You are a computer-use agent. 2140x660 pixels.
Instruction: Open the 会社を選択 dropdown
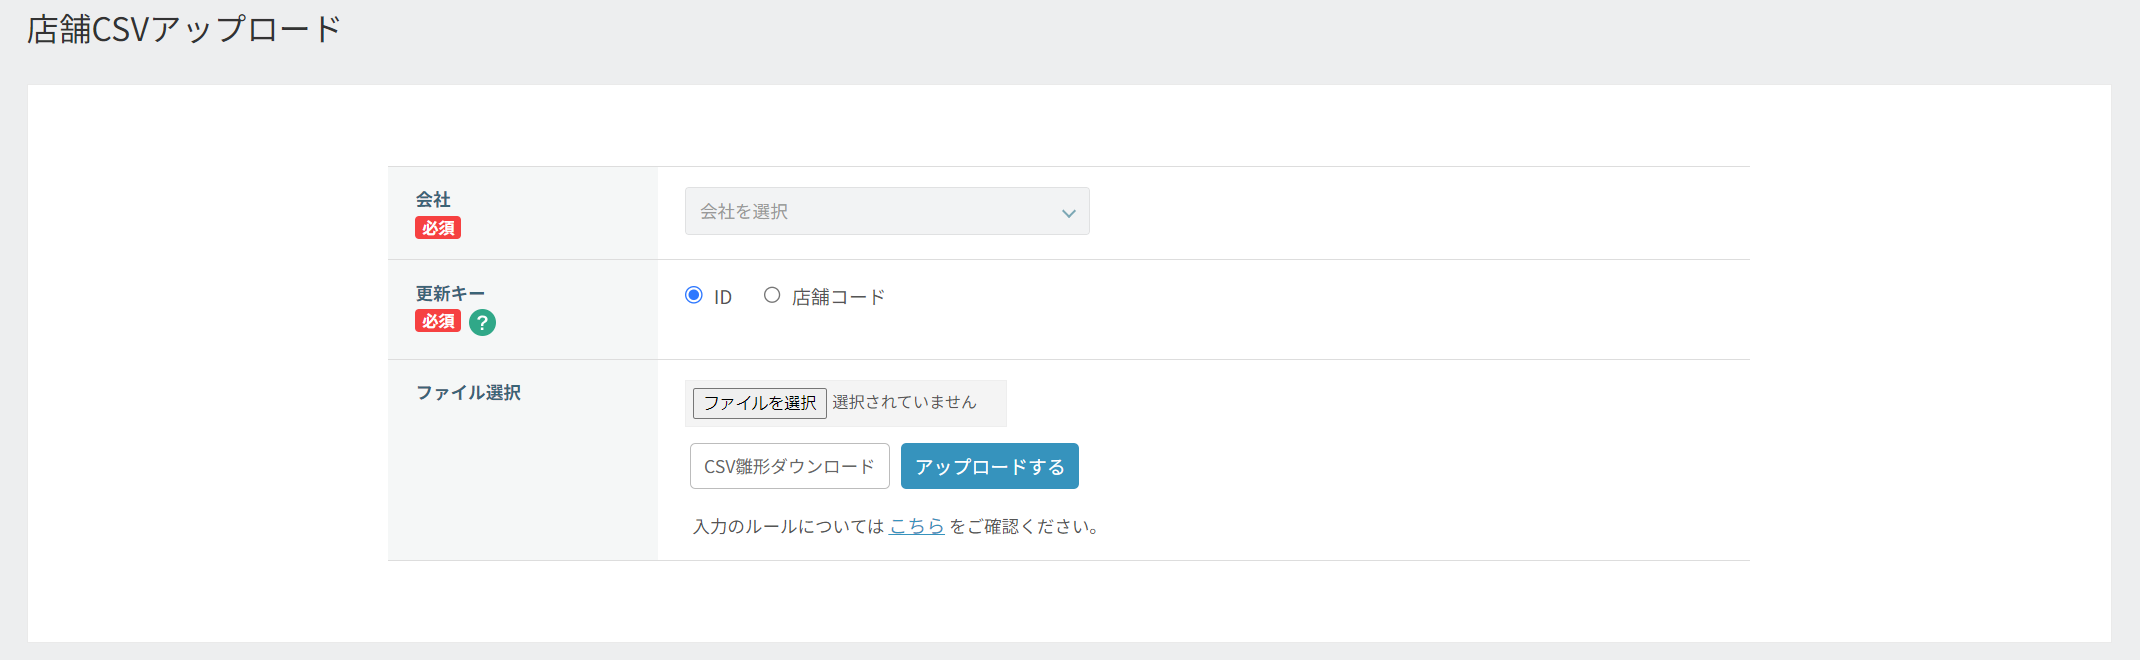870,211
